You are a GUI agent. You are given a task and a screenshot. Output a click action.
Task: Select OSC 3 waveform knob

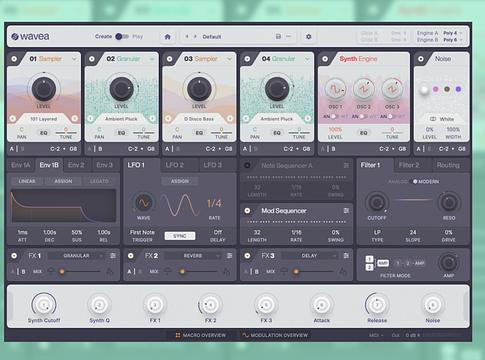tap(392, 89)
